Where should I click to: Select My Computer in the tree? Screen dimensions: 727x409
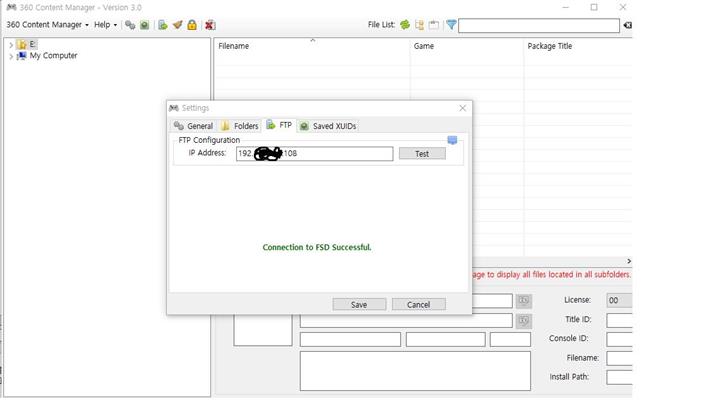coord(53,56)
